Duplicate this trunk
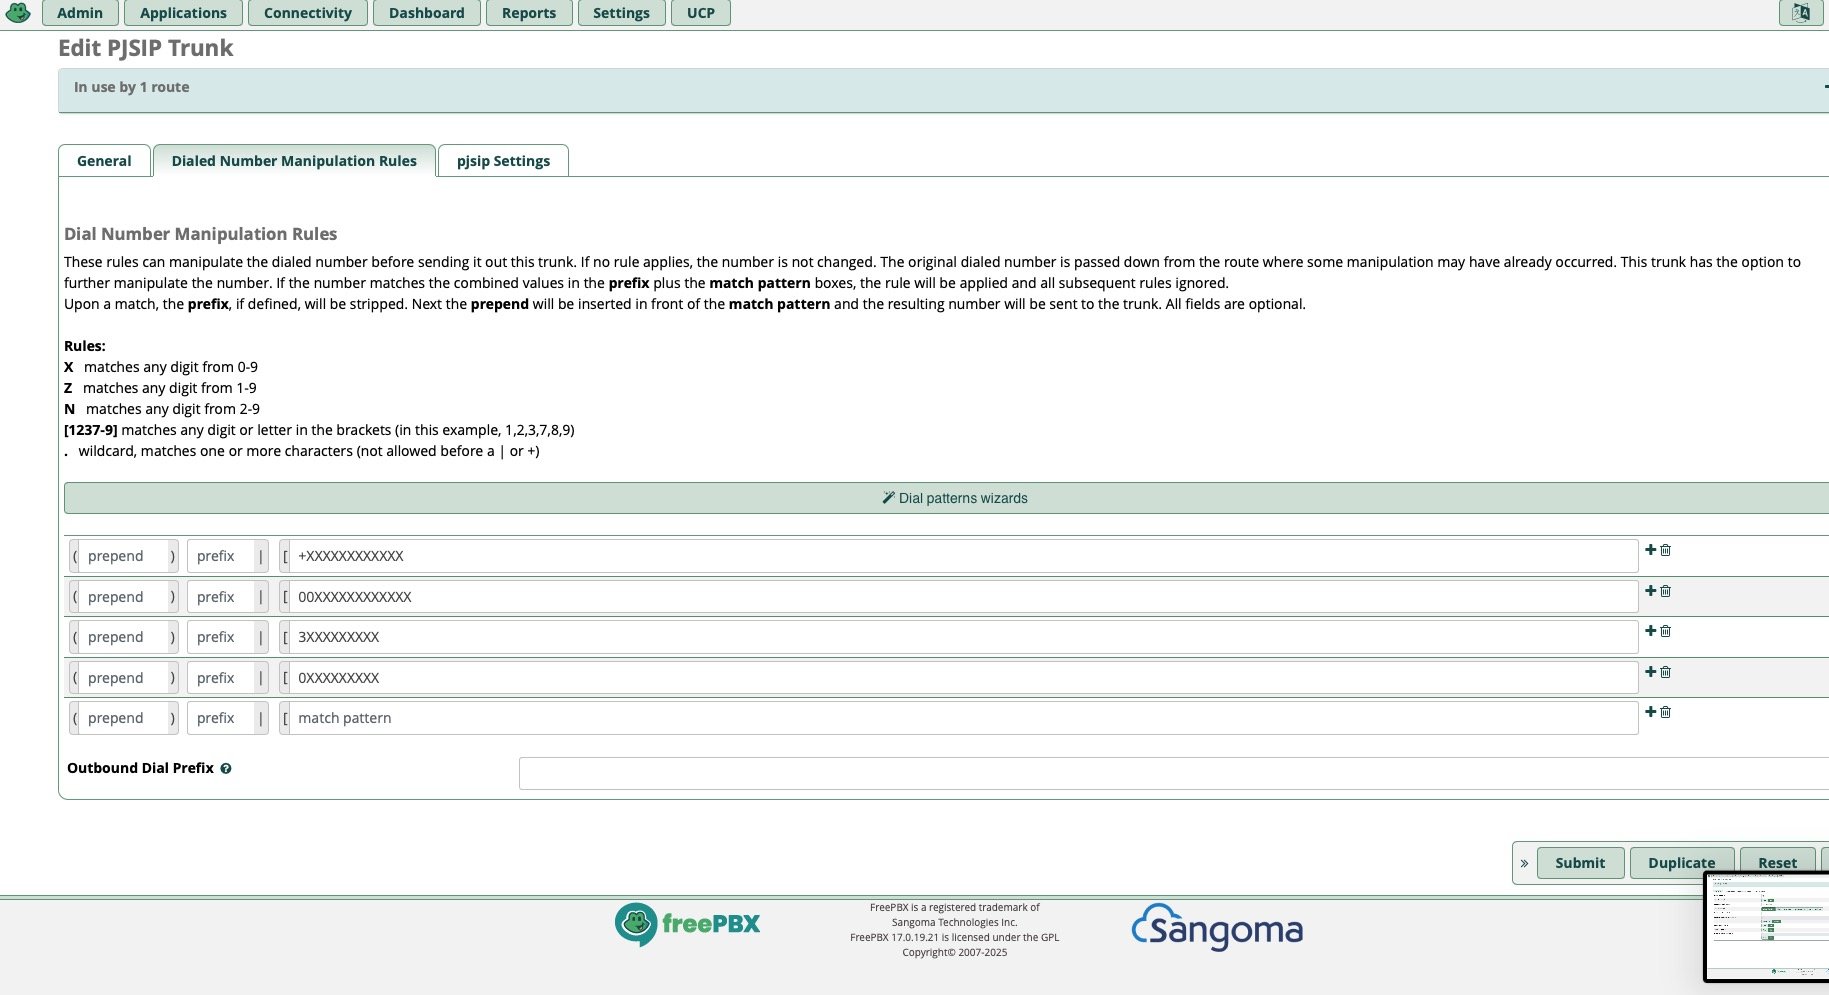The image size is (1829, 995). (1681, 863)
